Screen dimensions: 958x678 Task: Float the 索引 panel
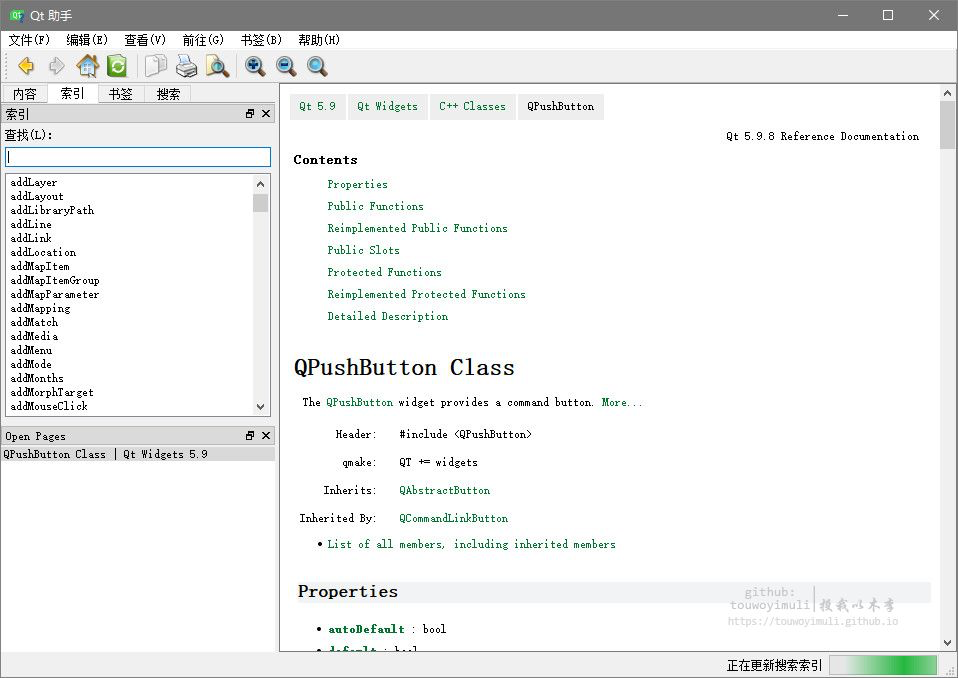(x=250, y=114)
